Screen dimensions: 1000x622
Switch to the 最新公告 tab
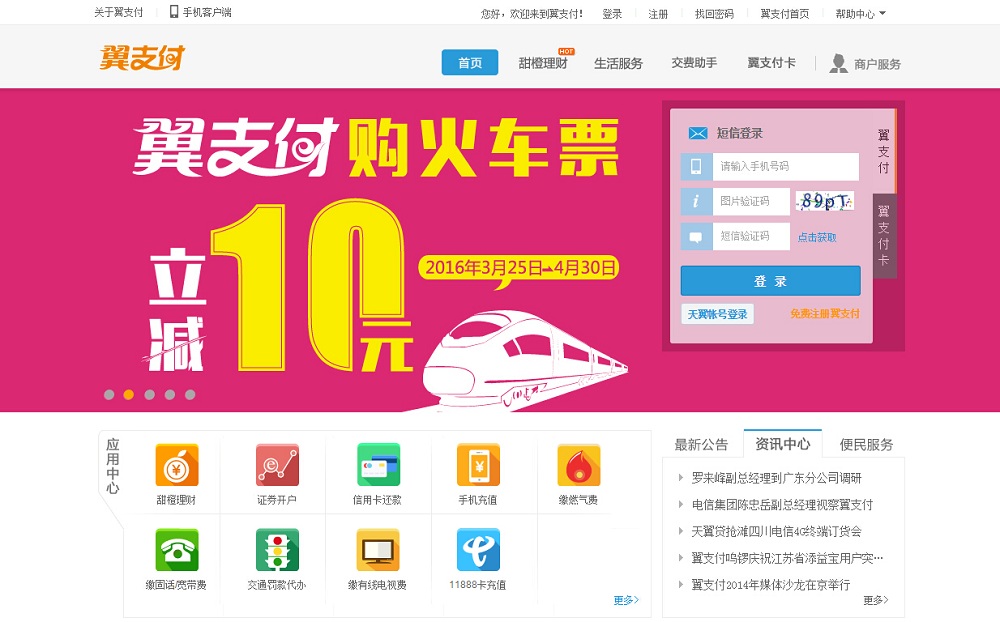702,445
